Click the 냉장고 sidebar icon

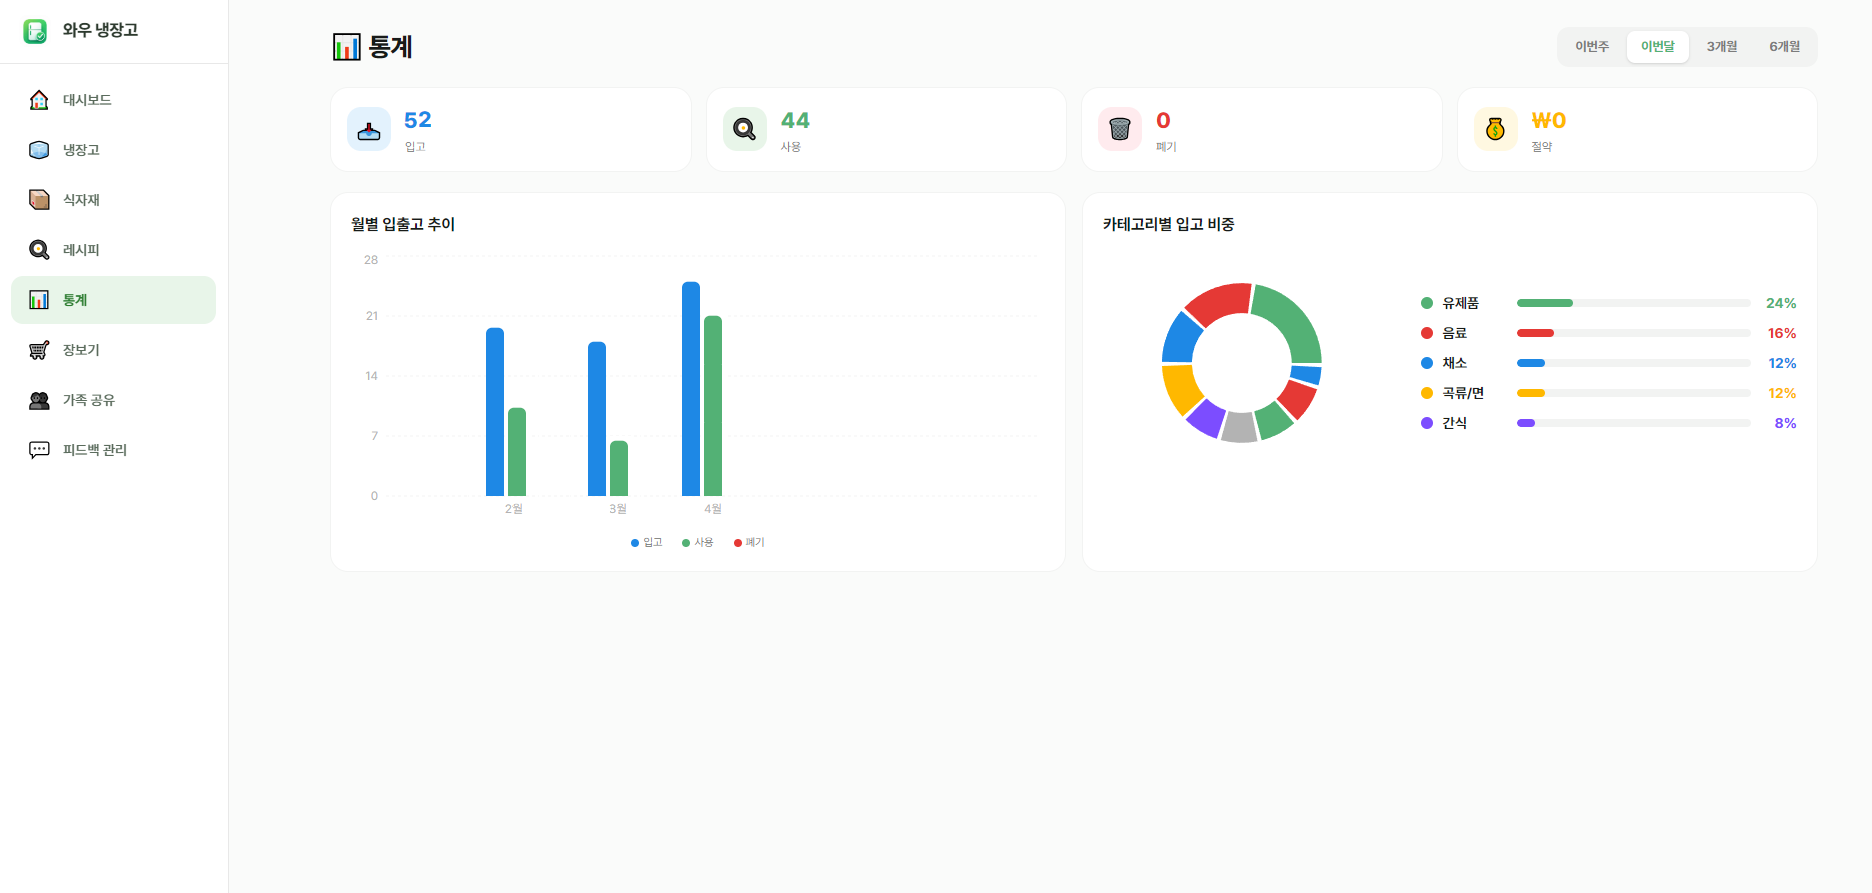pos(39,150)
